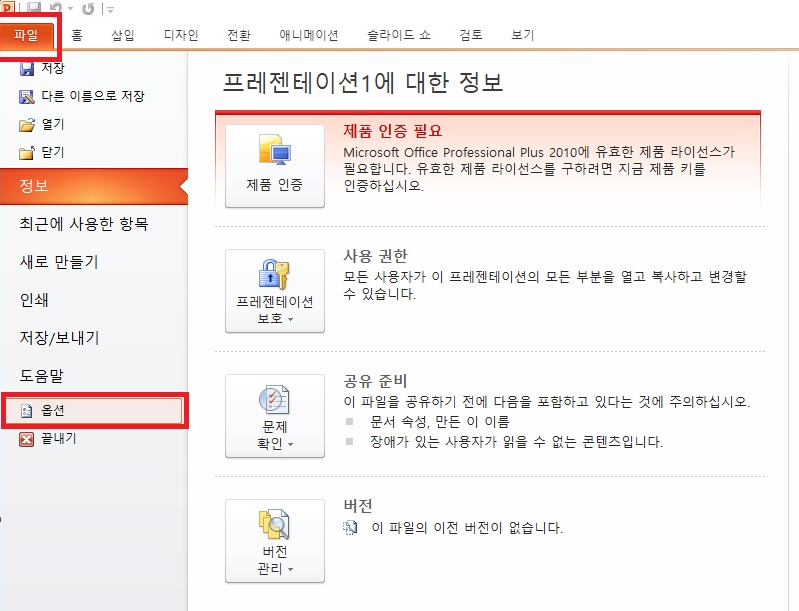The width and height of the screenshot is (799, 611).
Task: Open the 슬라이드 쇼 ribbon tab
Action: [x=399, y=35]
